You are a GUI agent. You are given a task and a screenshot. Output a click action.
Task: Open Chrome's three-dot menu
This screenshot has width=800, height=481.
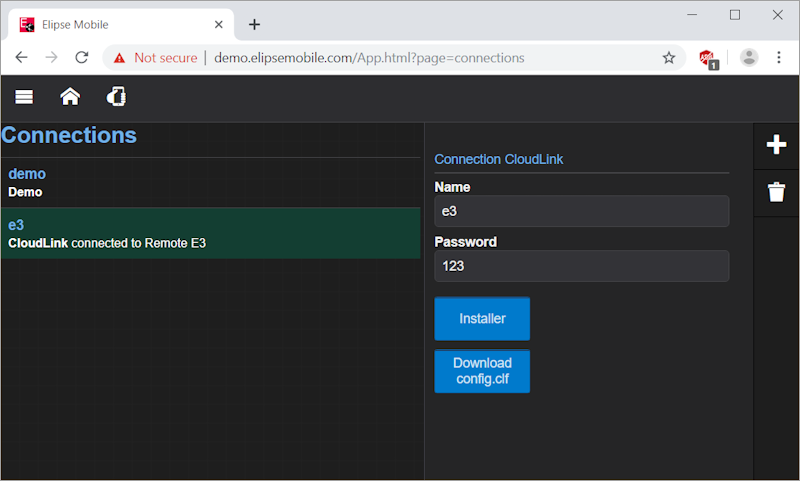coord(779,58)
